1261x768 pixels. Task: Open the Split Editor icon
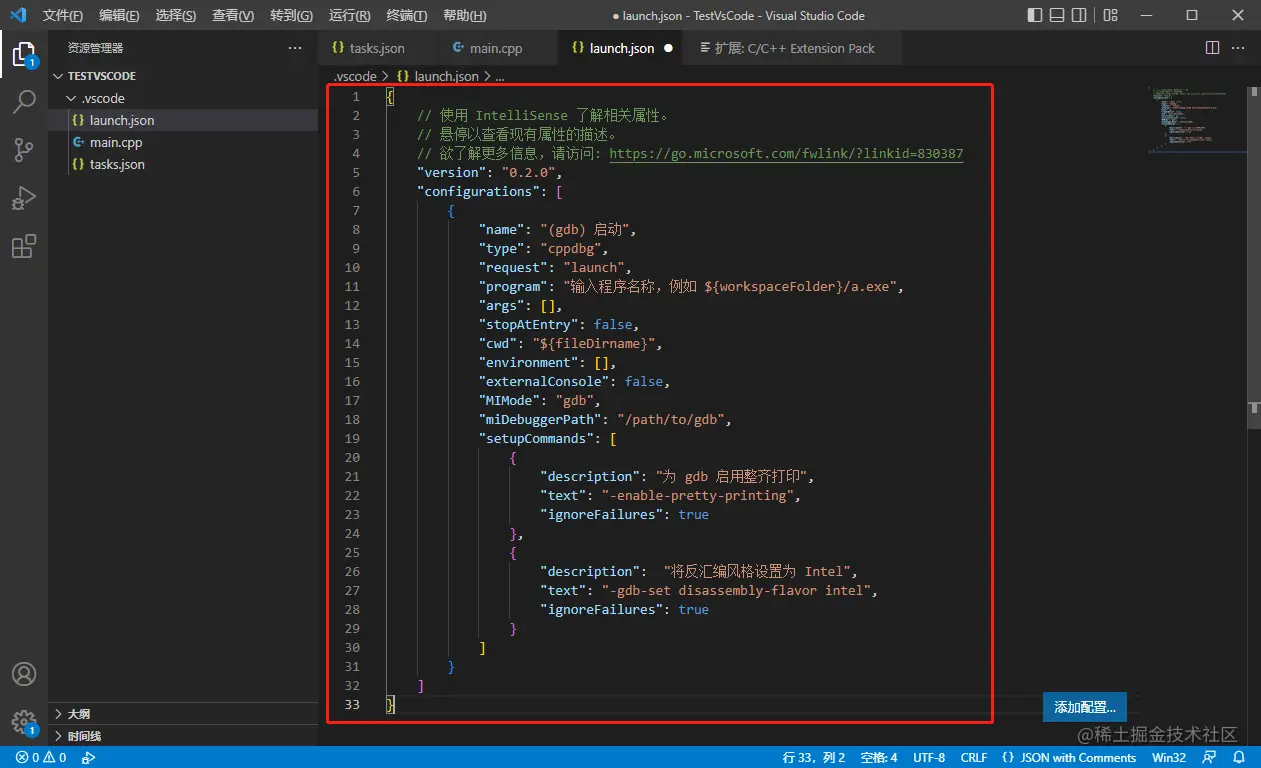pos(1211,47)
